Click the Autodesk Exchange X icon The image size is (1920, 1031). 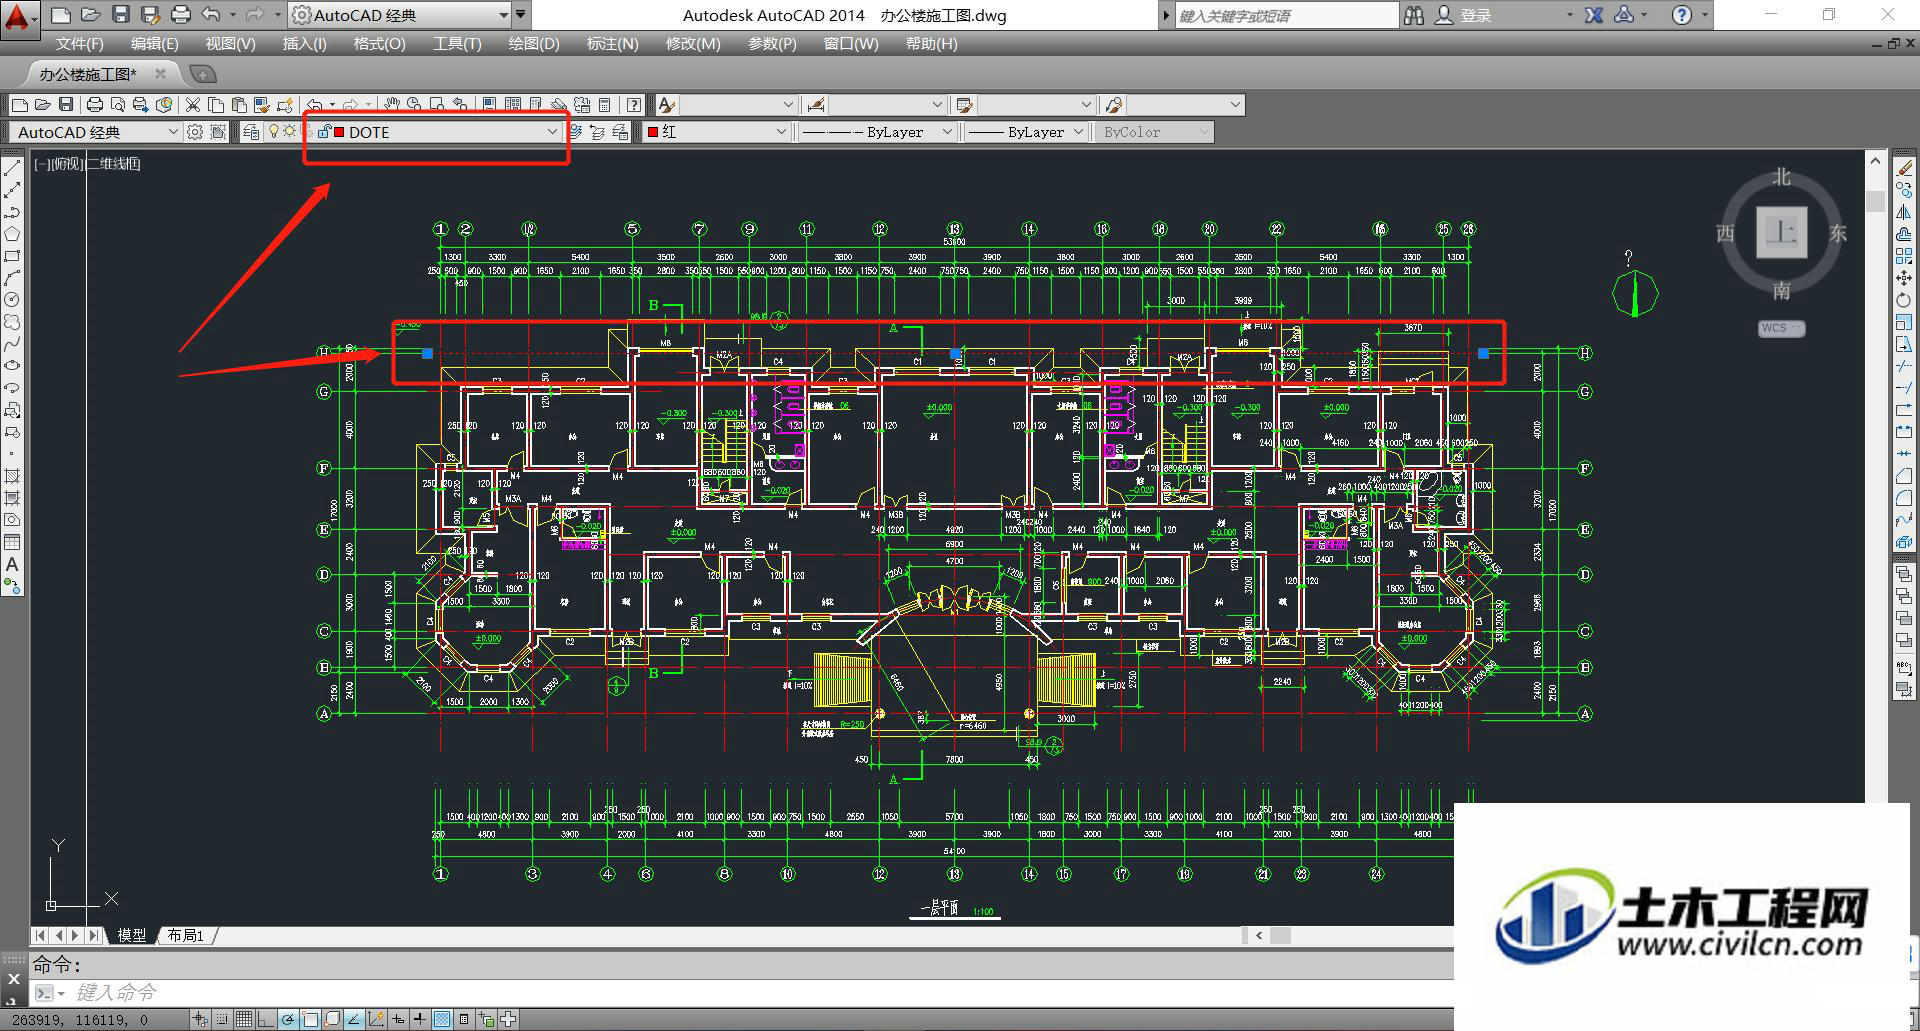[x=1594, y=15]
